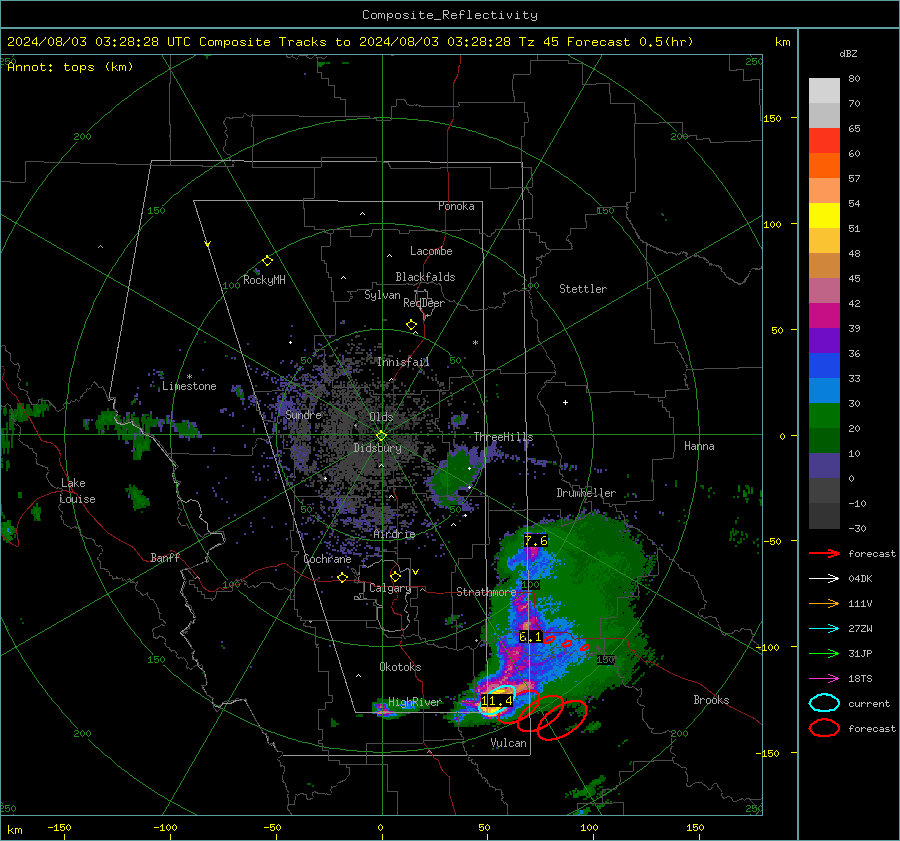The width and height of the screenshot is (900, 841).
Task: Click the yellow radar-site diamond at Didsbury
Action: tap(381, 435)
